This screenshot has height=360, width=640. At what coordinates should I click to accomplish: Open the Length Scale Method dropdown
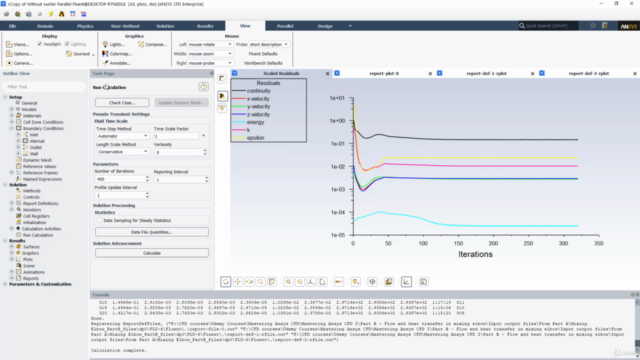[x=122, y=152]
